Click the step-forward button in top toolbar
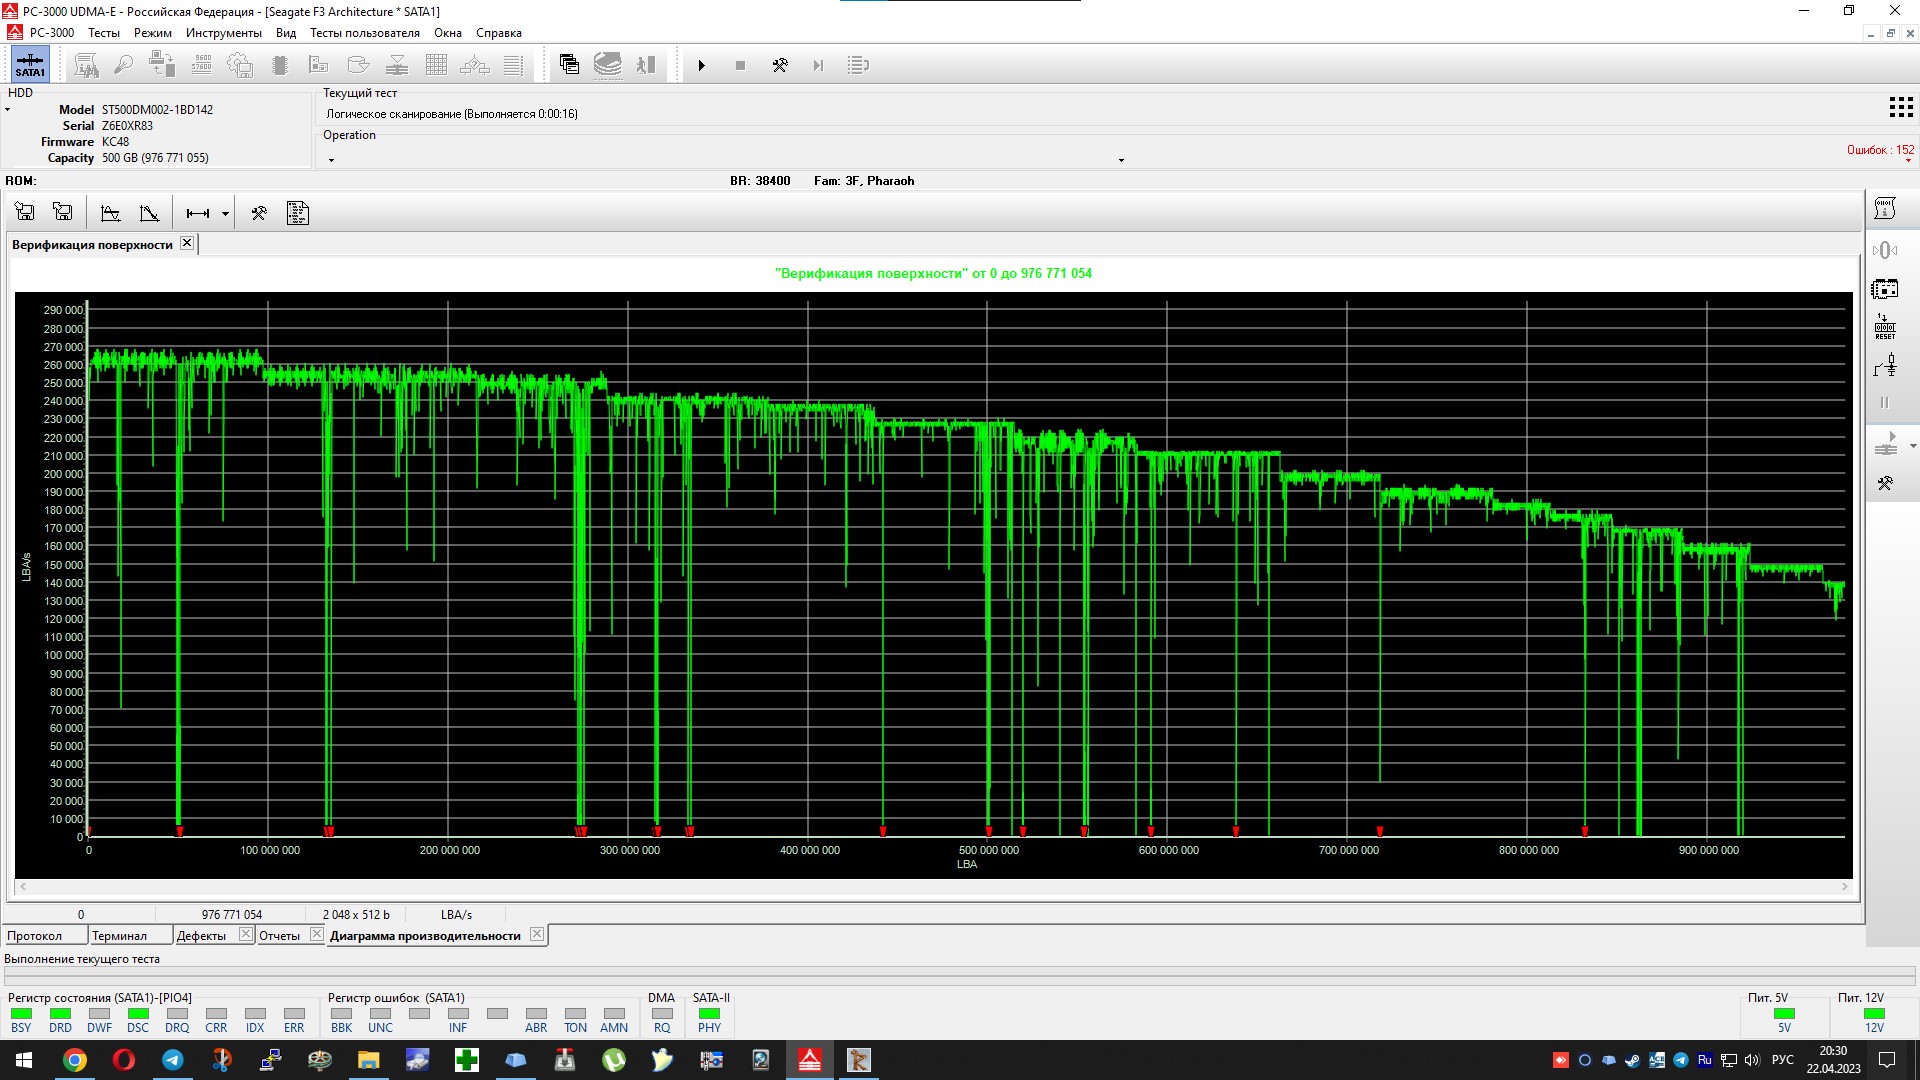The height and width of the screenshot is (1080, 1920). pyautogui.click(x=818, y=65)
